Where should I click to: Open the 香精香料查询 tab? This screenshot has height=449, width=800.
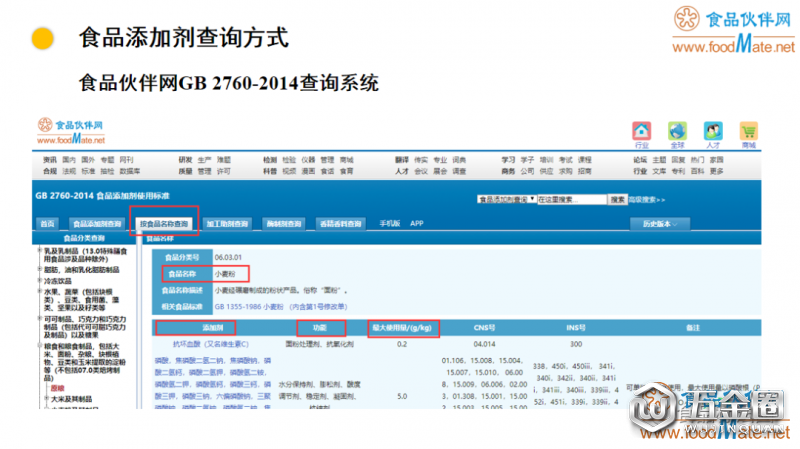340,224
